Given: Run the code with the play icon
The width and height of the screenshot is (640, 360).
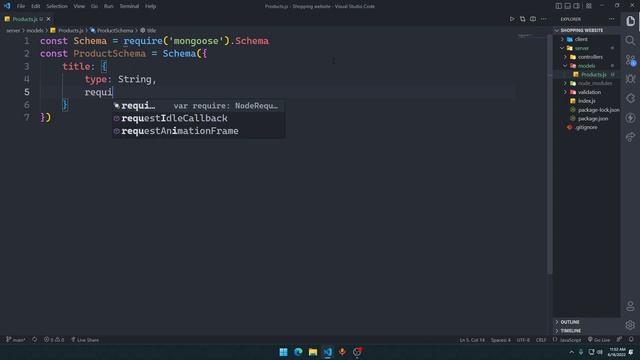Looking at the screenshot, I should click(x=512, y=19).
